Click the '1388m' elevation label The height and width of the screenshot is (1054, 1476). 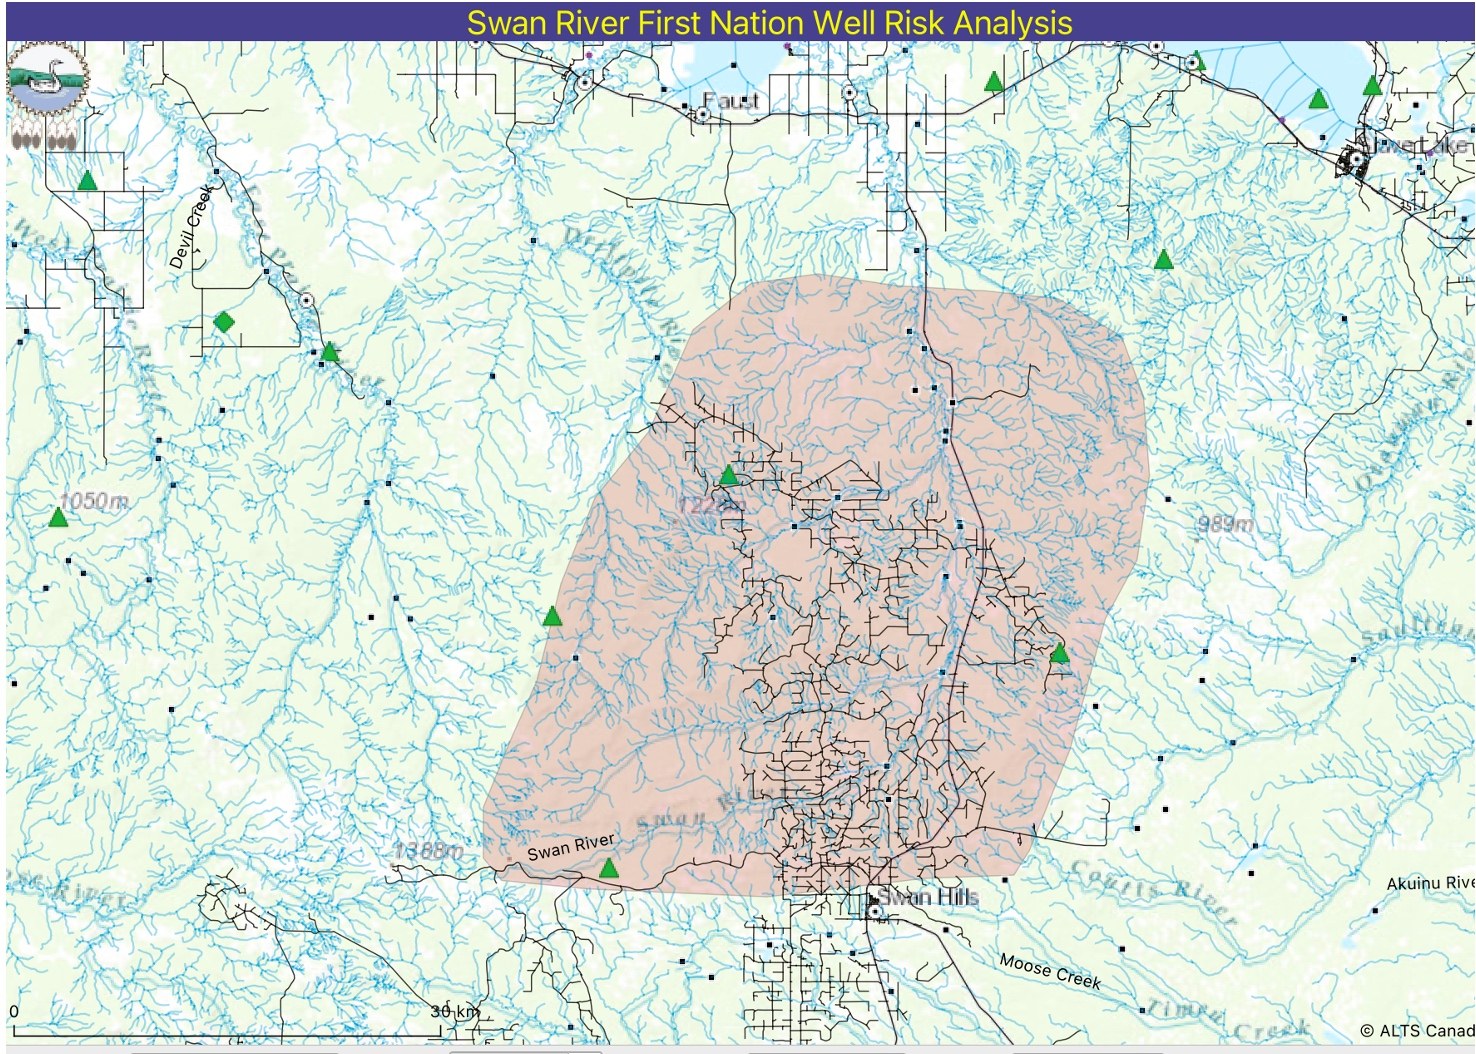428,851
